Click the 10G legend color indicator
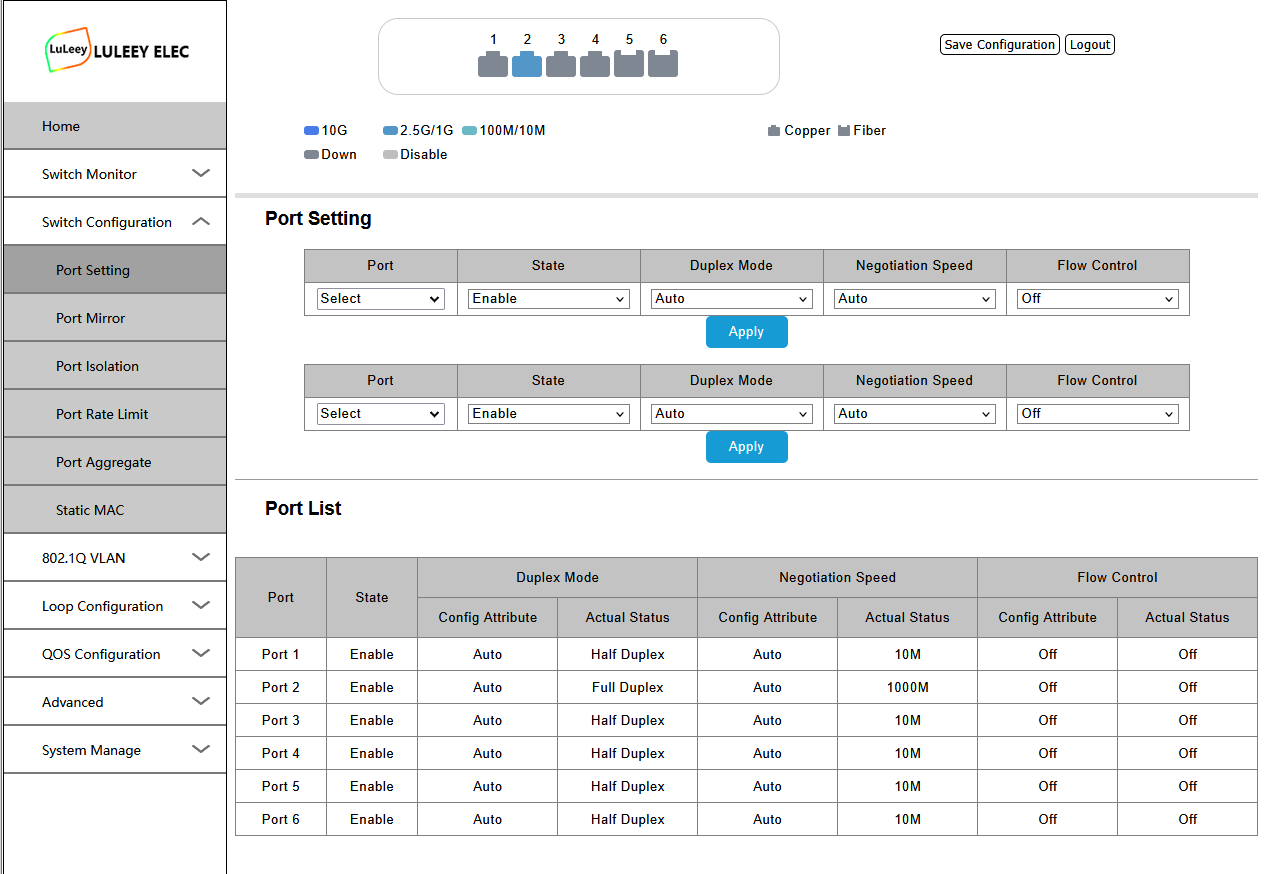This screenshot has width=1264, height=874. coord(311,131)
